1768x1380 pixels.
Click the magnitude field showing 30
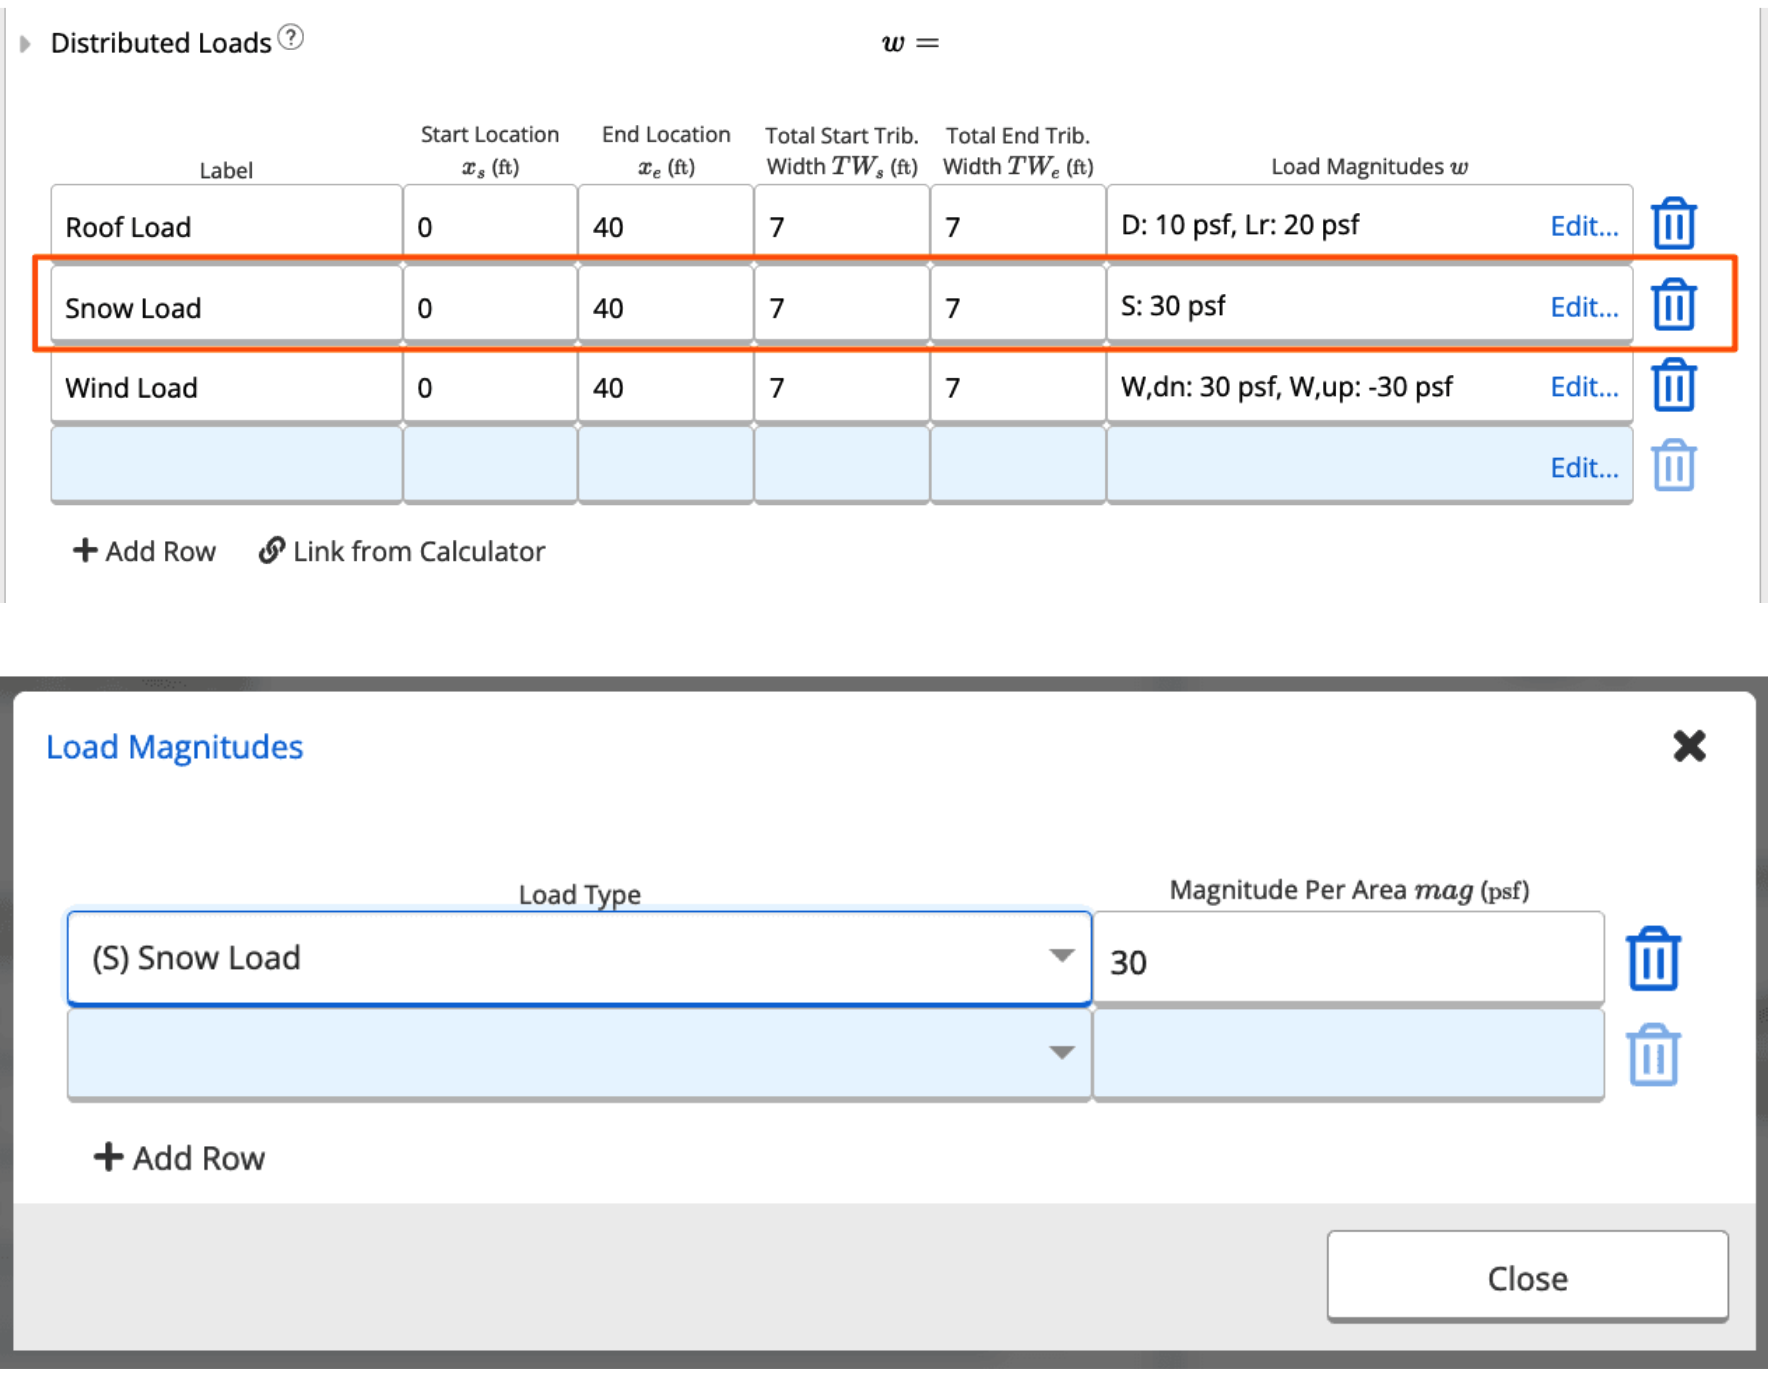[x=1349, y=958]
